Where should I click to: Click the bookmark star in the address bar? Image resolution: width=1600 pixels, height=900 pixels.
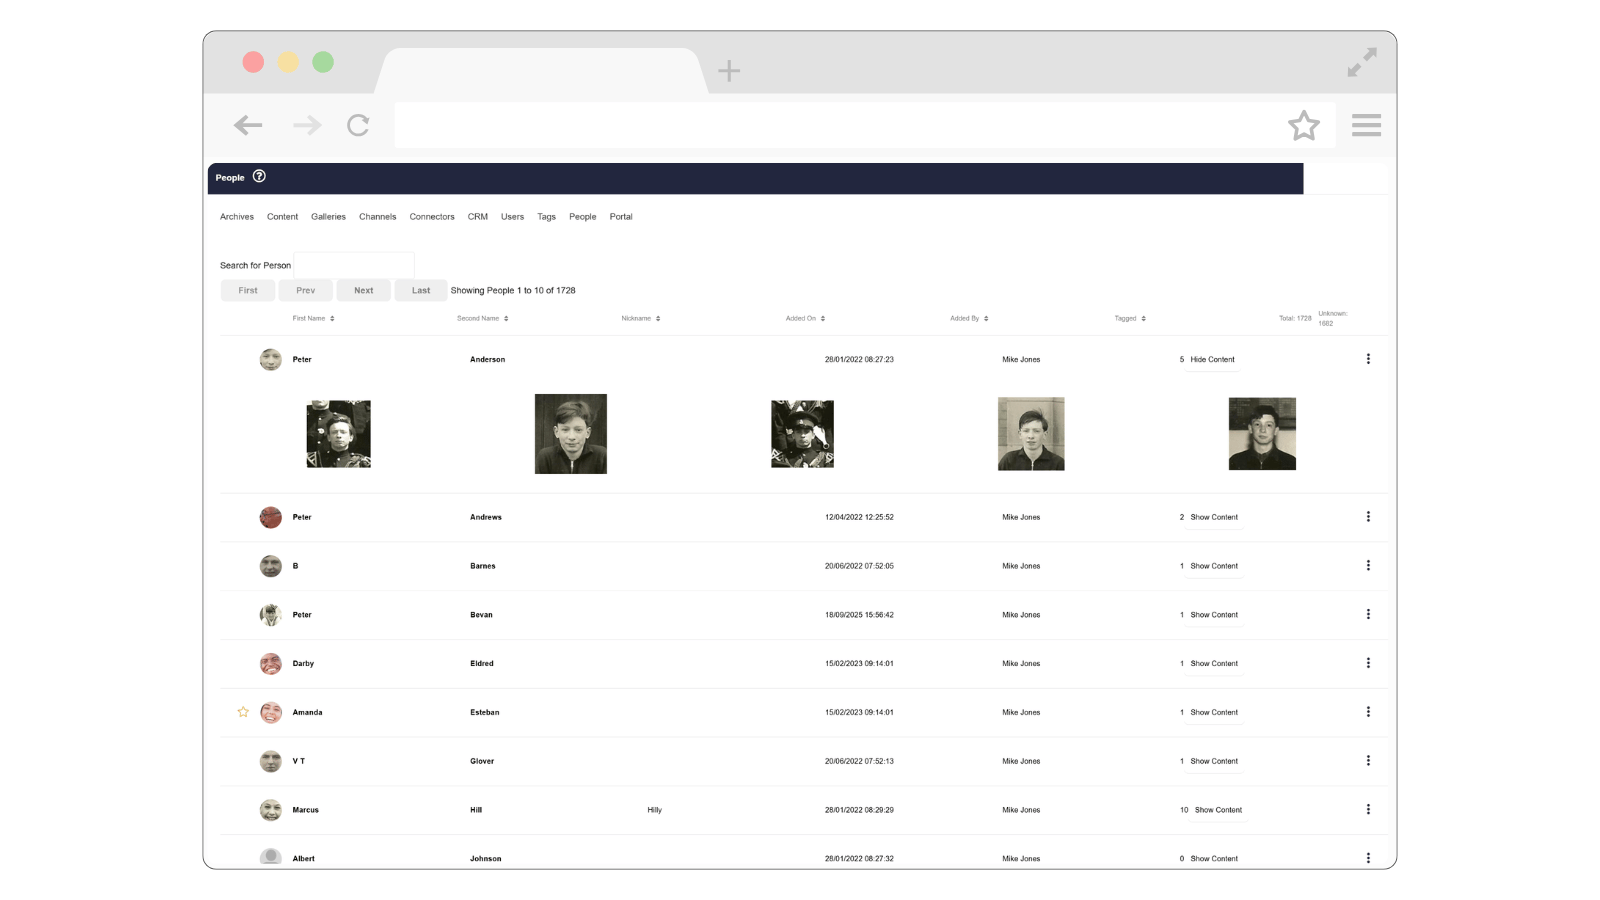coord(1304,125)
